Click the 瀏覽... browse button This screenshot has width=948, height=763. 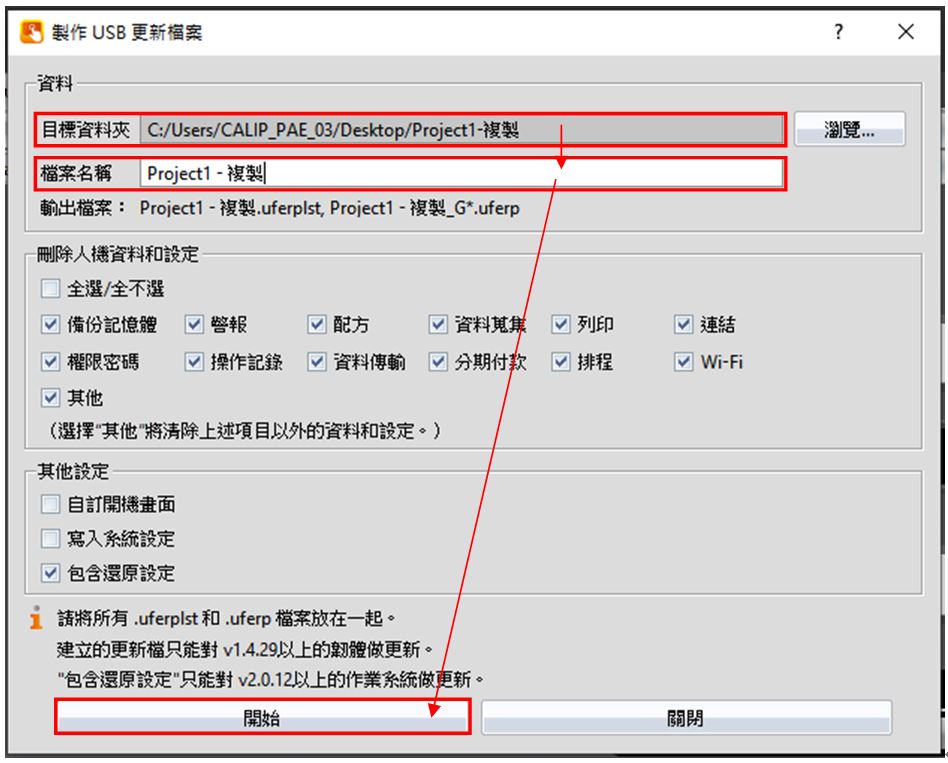pos(849,129)
